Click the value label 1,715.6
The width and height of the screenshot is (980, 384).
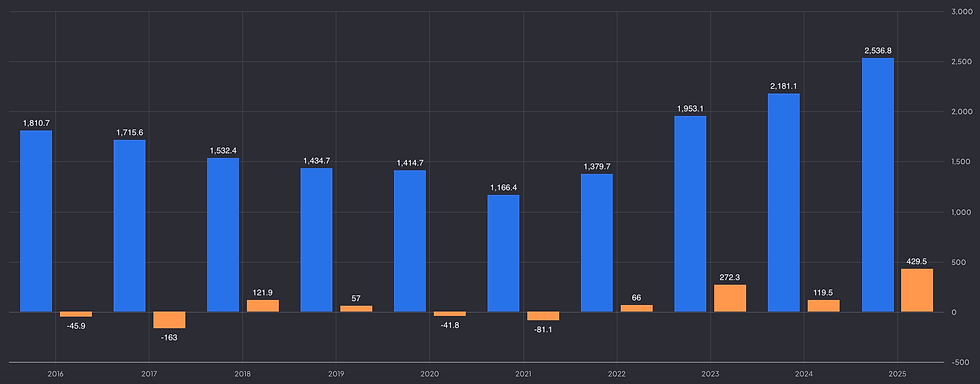[129, 133]
